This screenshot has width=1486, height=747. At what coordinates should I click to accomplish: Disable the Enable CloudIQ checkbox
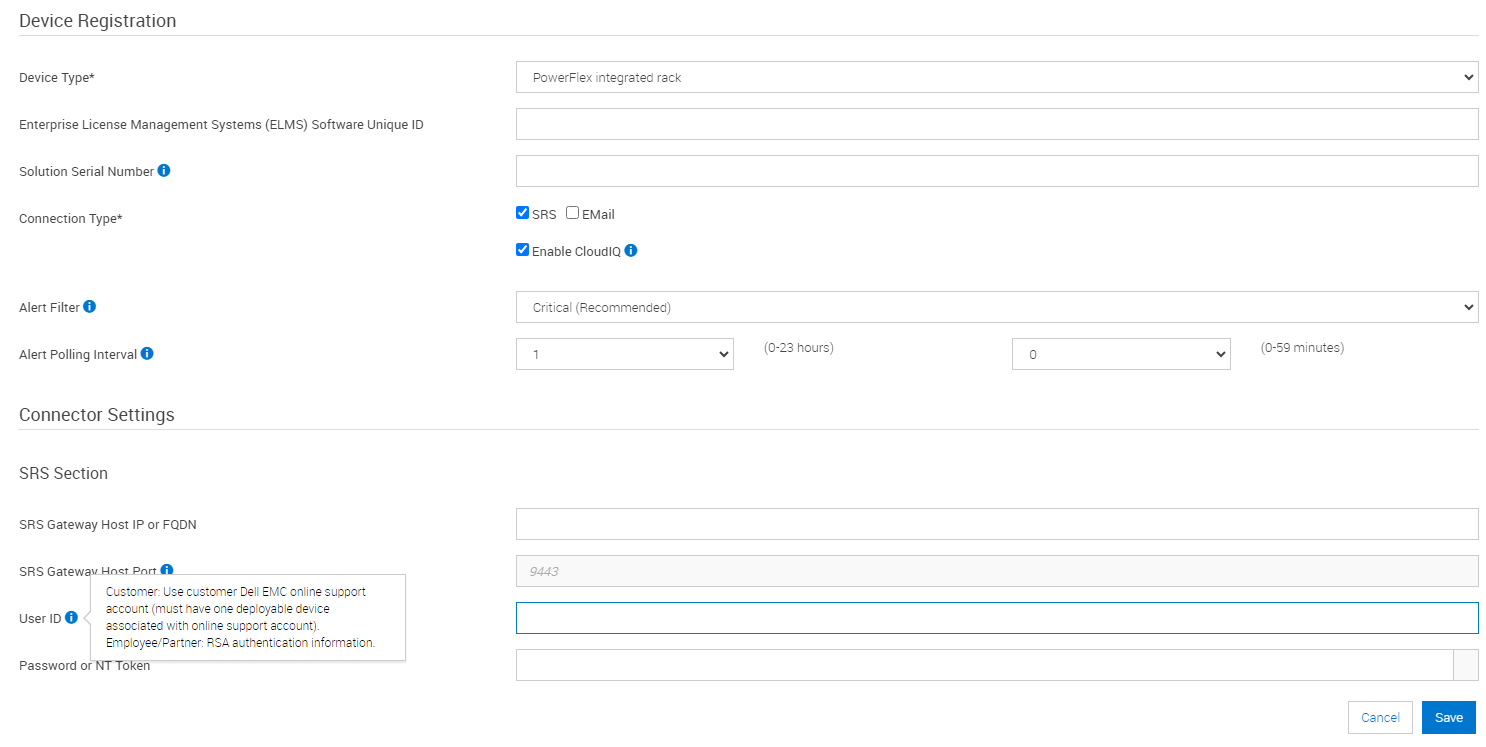point(522,250)
